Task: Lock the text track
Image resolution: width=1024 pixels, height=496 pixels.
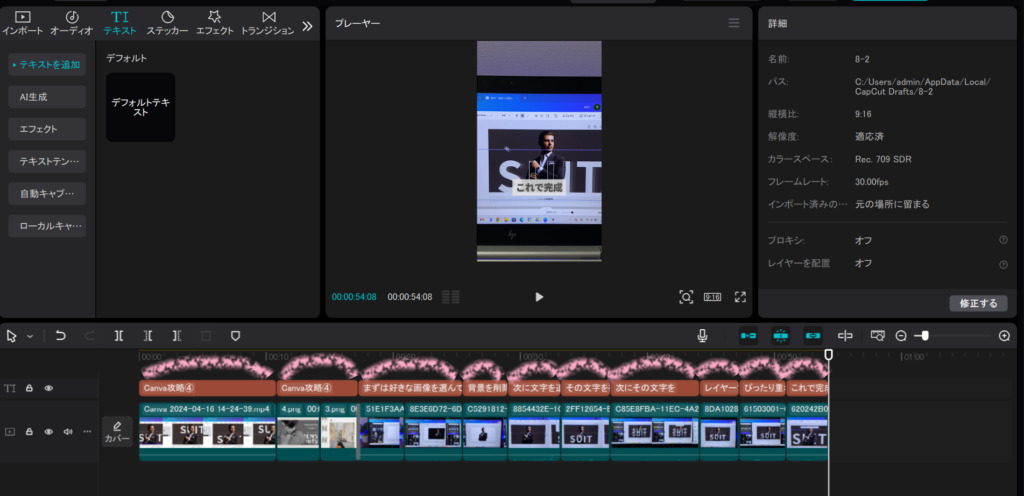Action: pos(29,388)
